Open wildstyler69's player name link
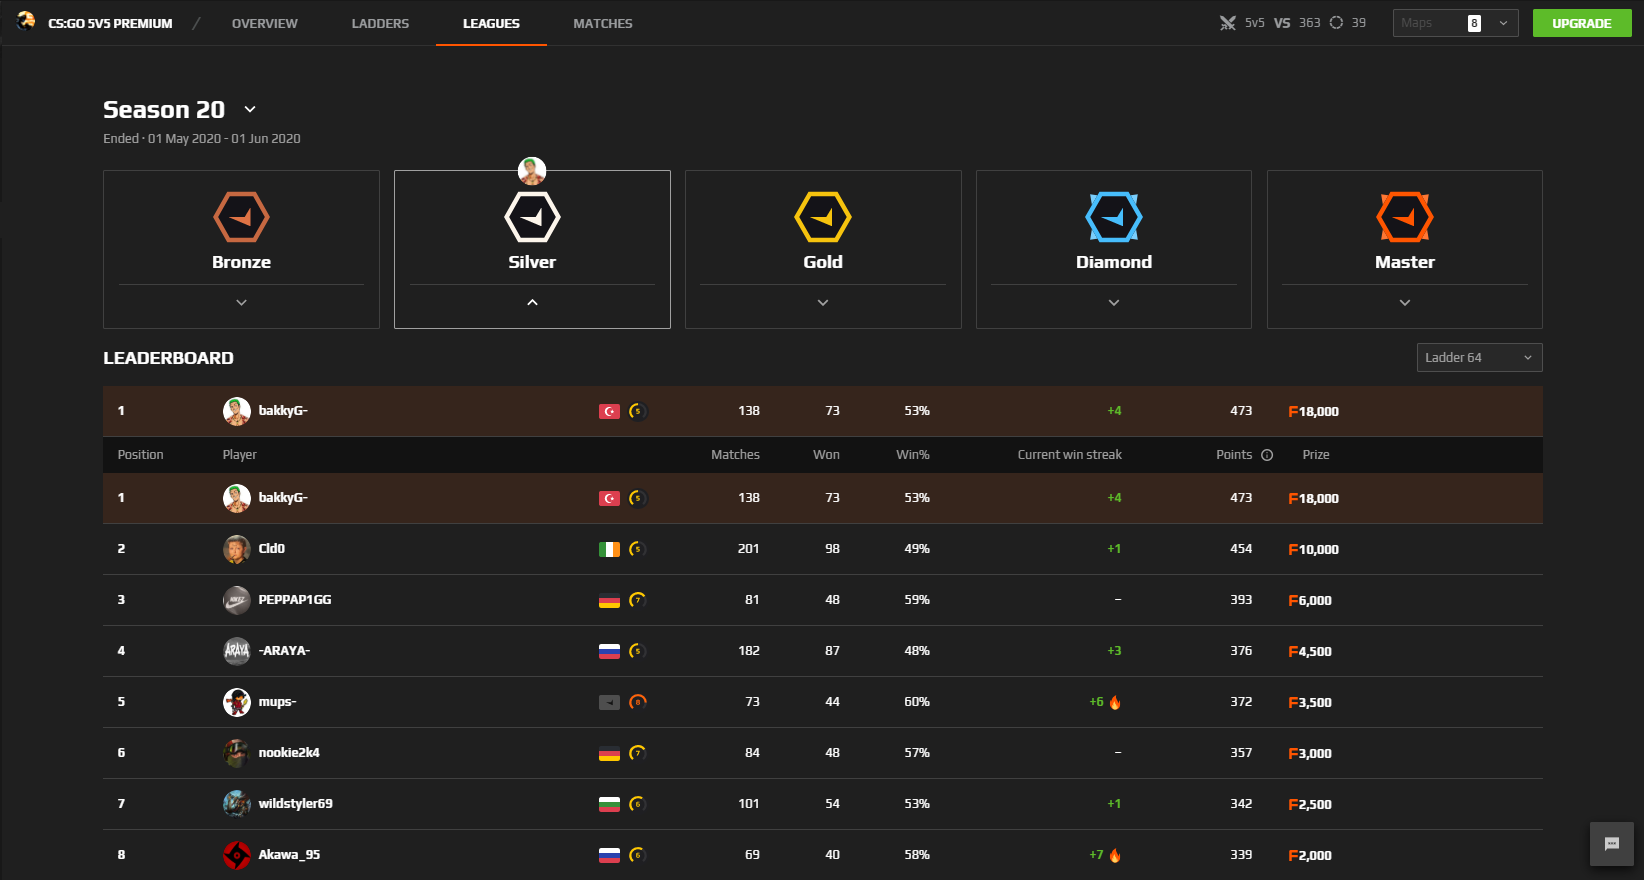This screenshot has height=880, width=1644. point(296,804)
